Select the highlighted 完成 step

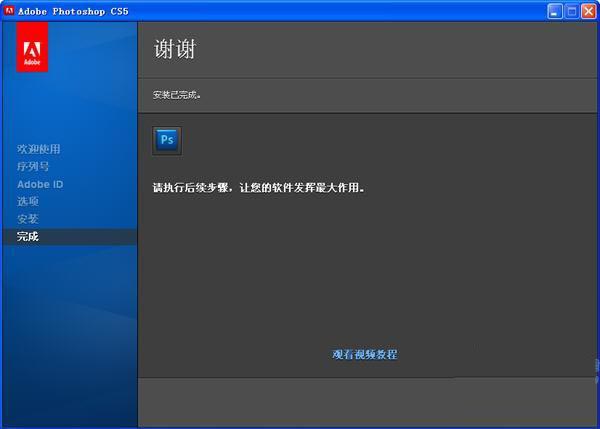tap(70, 237)
